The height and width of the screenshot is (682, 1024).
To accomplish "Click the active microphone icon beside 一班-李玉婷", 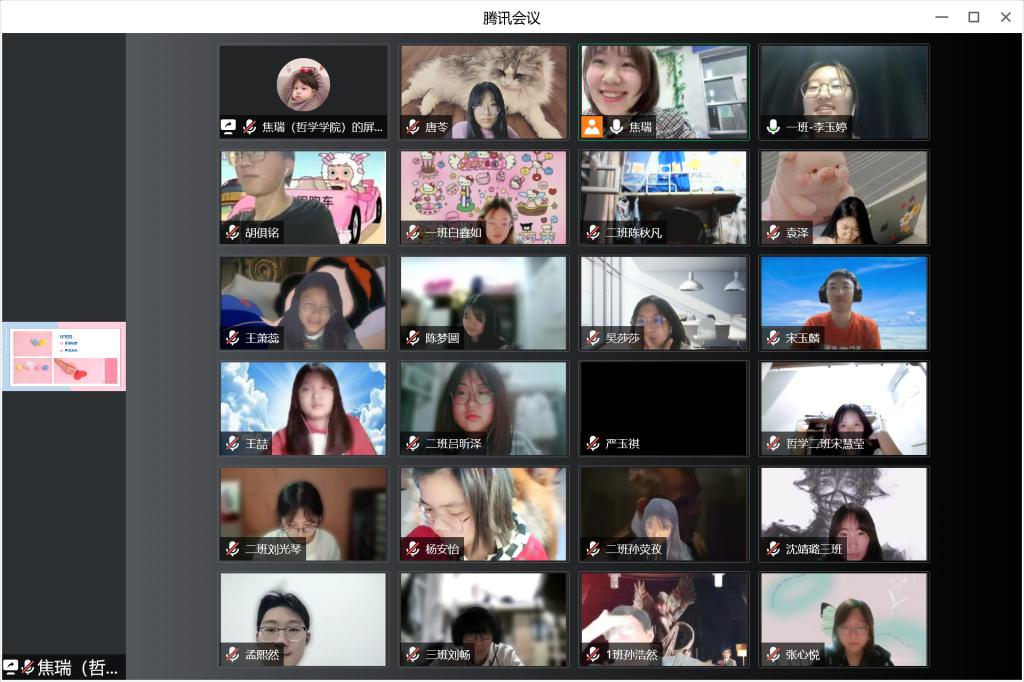I will click(773, 127).
